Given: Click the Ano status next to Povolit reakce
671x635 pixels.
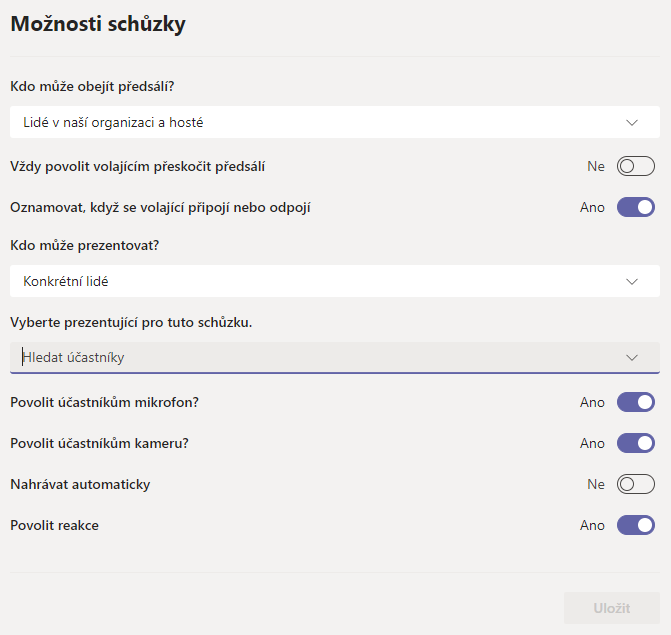Looking at the screenshot, I should click(592, 525).
